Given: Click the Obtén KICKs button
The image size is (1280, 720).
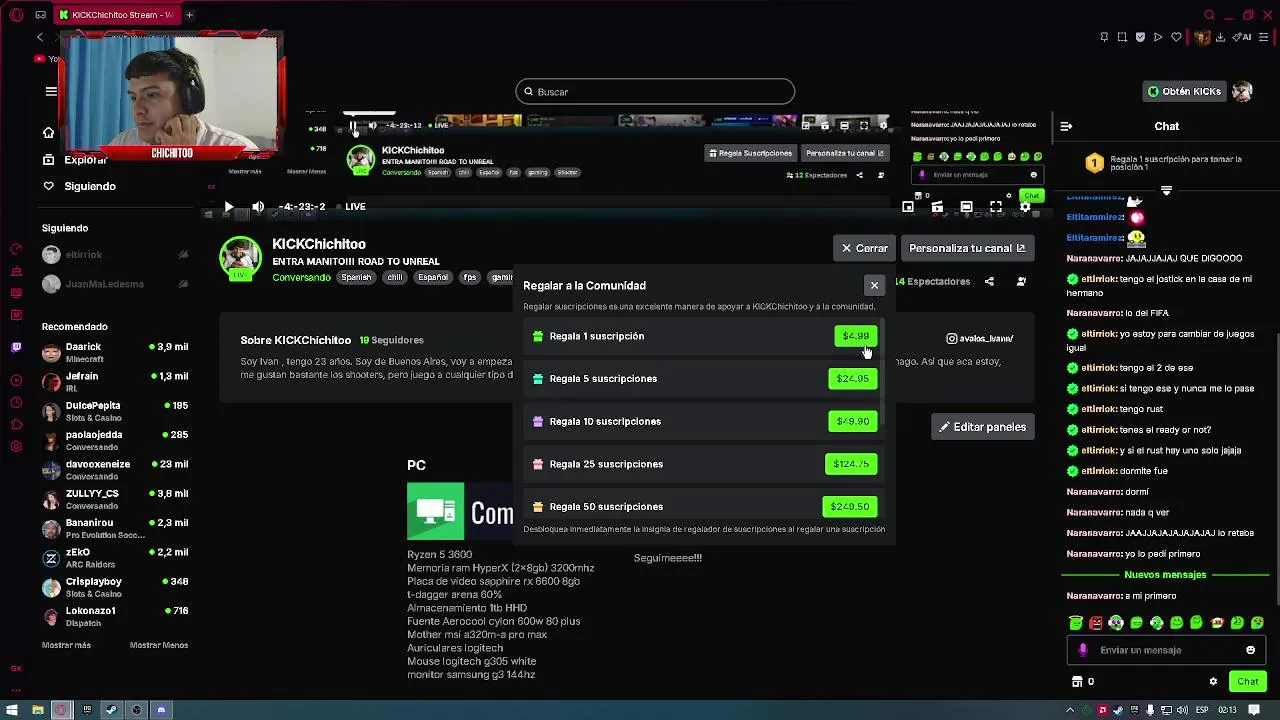Looking at the screenshot, I should click(1184, 91).
